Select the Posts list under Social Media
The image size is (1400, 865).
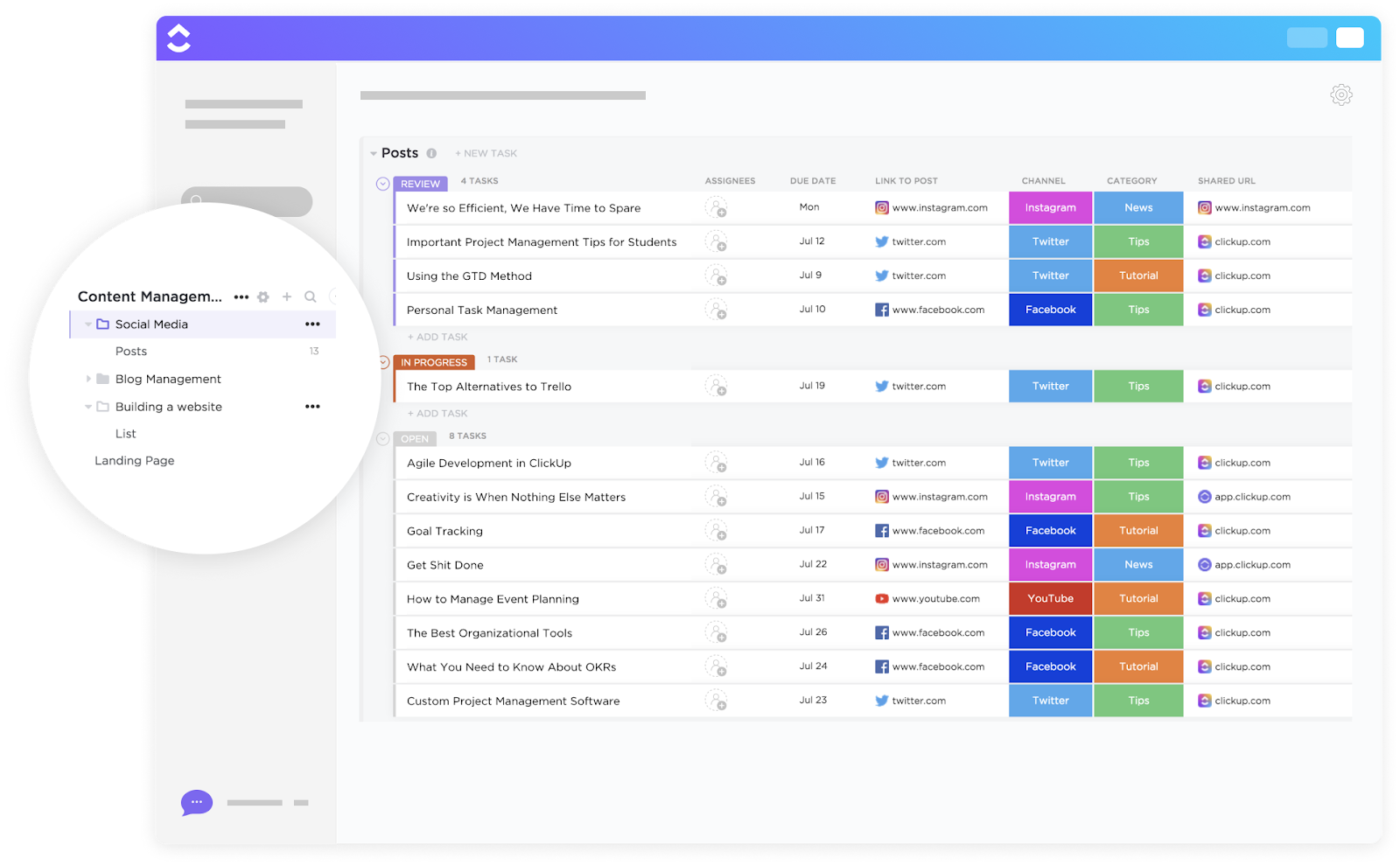(131, 351)
